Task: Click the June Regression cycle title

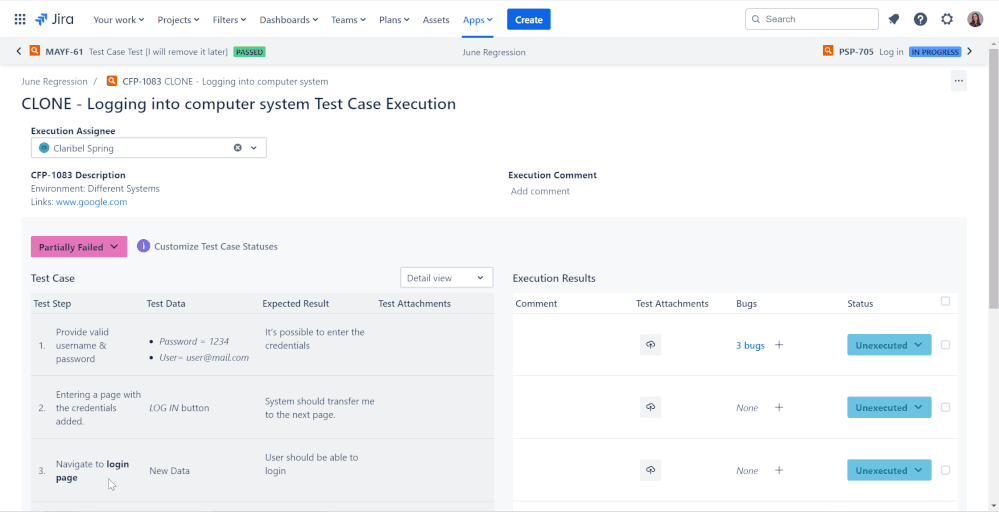Action: coord(494,52)
